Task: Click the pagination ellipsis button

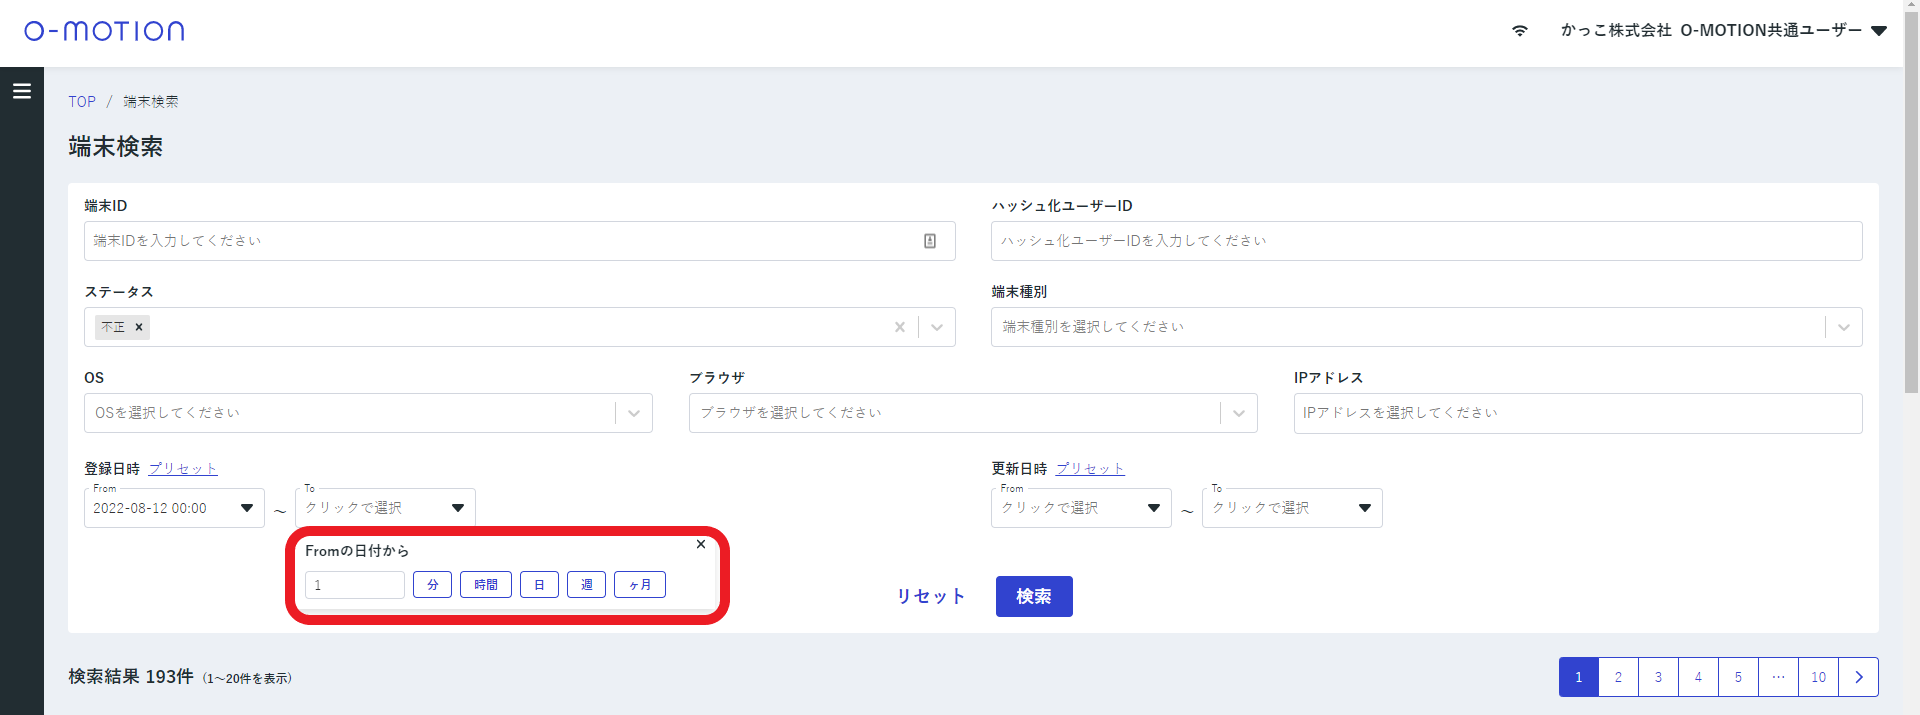Action: click(1779, 677)
